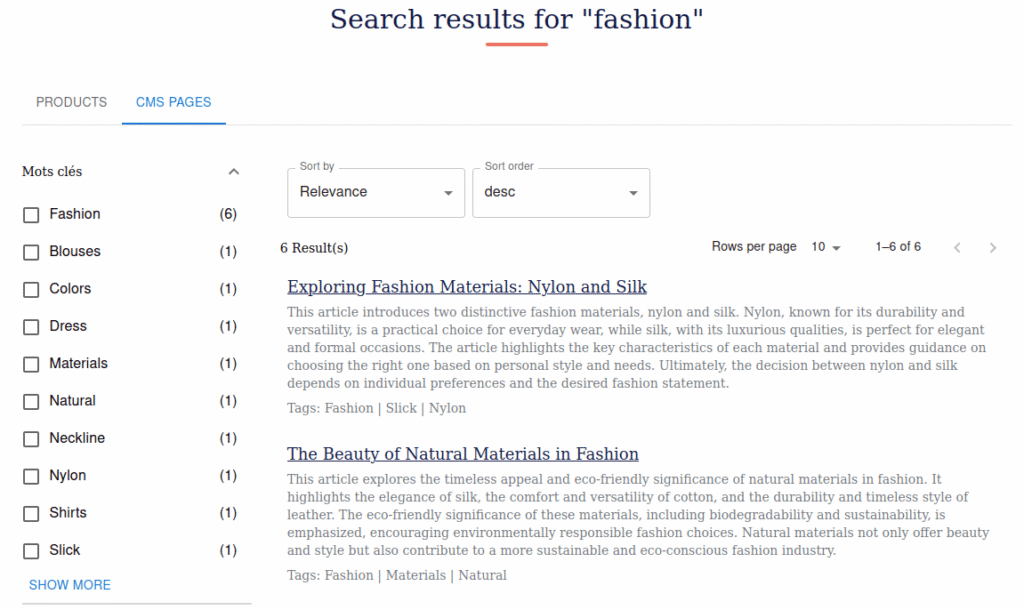Enable the Colors filter checkbox
The height and width of the screenshot is (610, 1024).
pyautogui.click(x=31, y=290)
